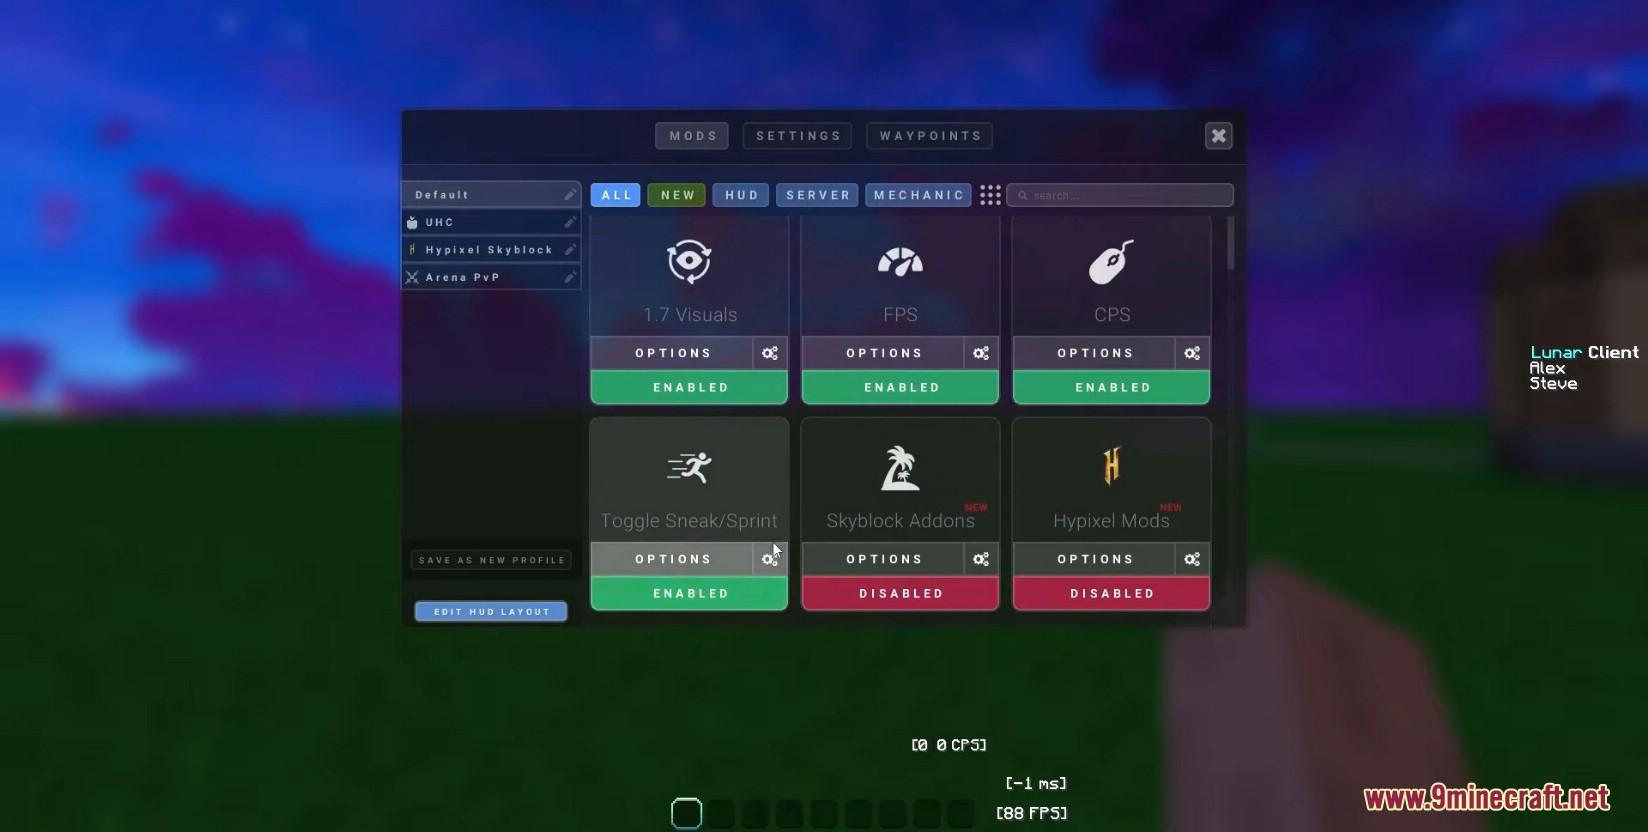
Task: Select the first hotbar slot
Action: (x=686, y=813)
